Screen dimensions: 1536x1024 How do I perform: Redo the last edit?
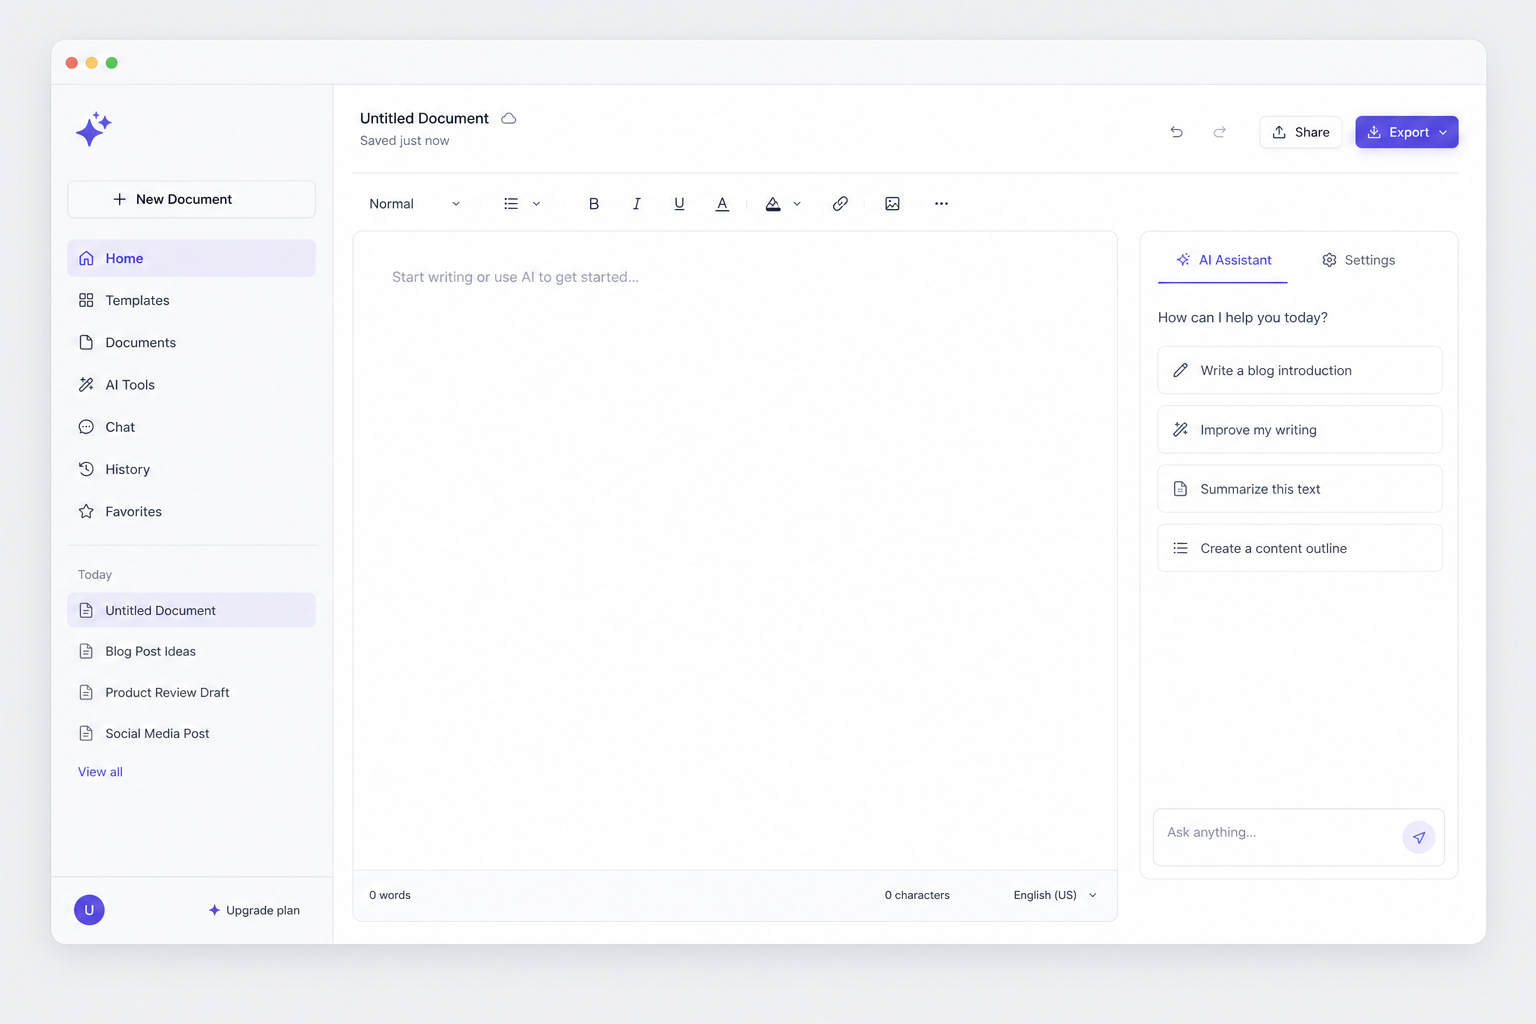click(x=1220, y=132)
